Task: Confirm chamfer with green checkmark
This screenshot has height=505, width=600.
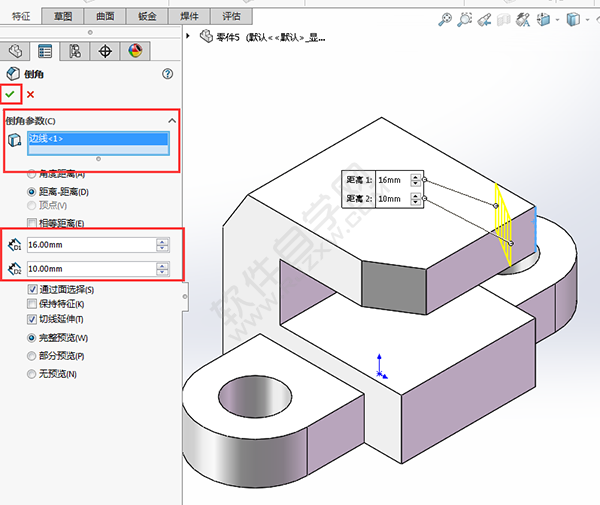Action: click(x=10, y=94)
